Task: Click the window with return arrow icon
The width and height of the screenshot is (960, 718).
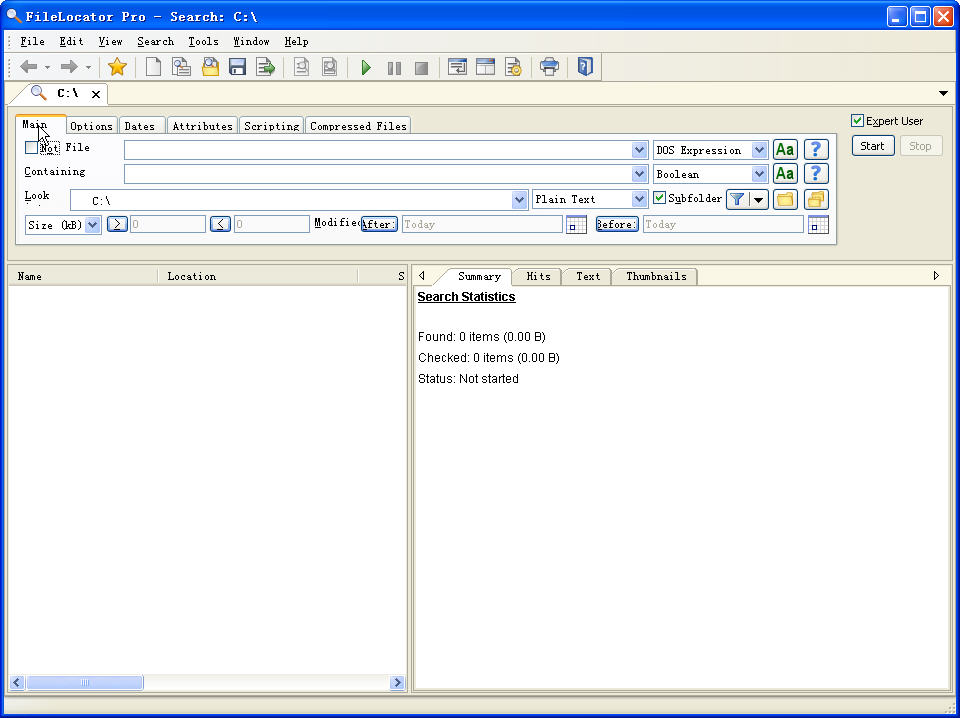Action: click(457, 67)
